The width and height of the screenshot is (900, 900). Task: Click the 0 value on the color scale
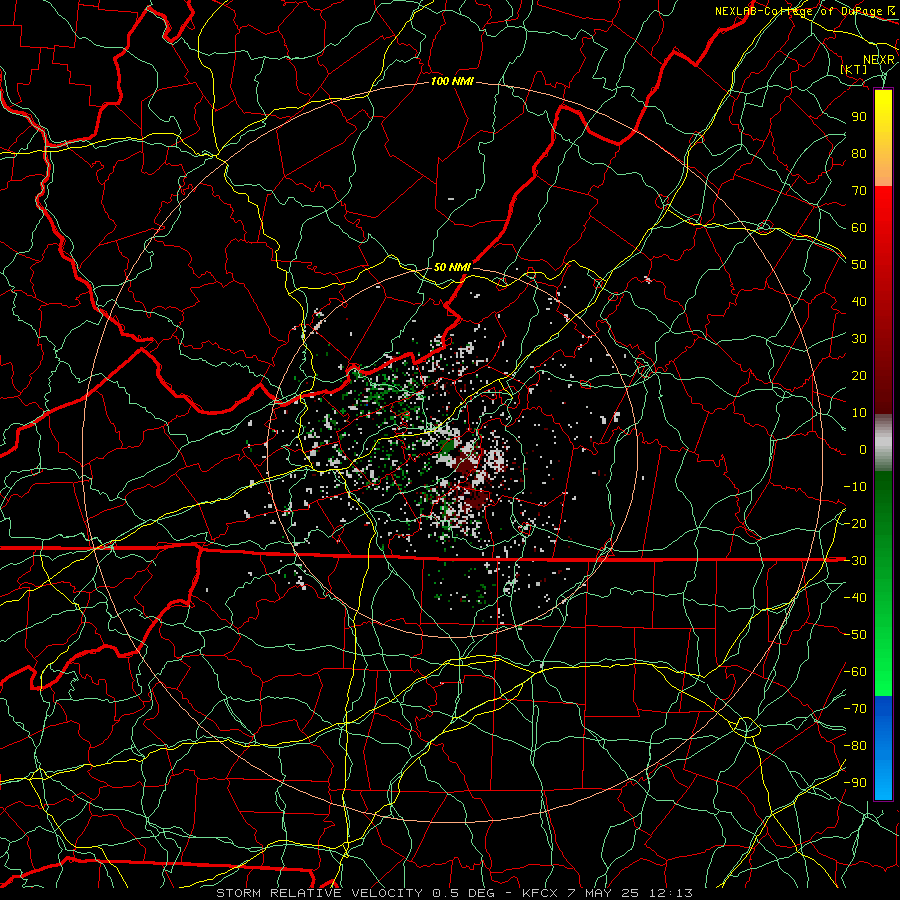863,450
